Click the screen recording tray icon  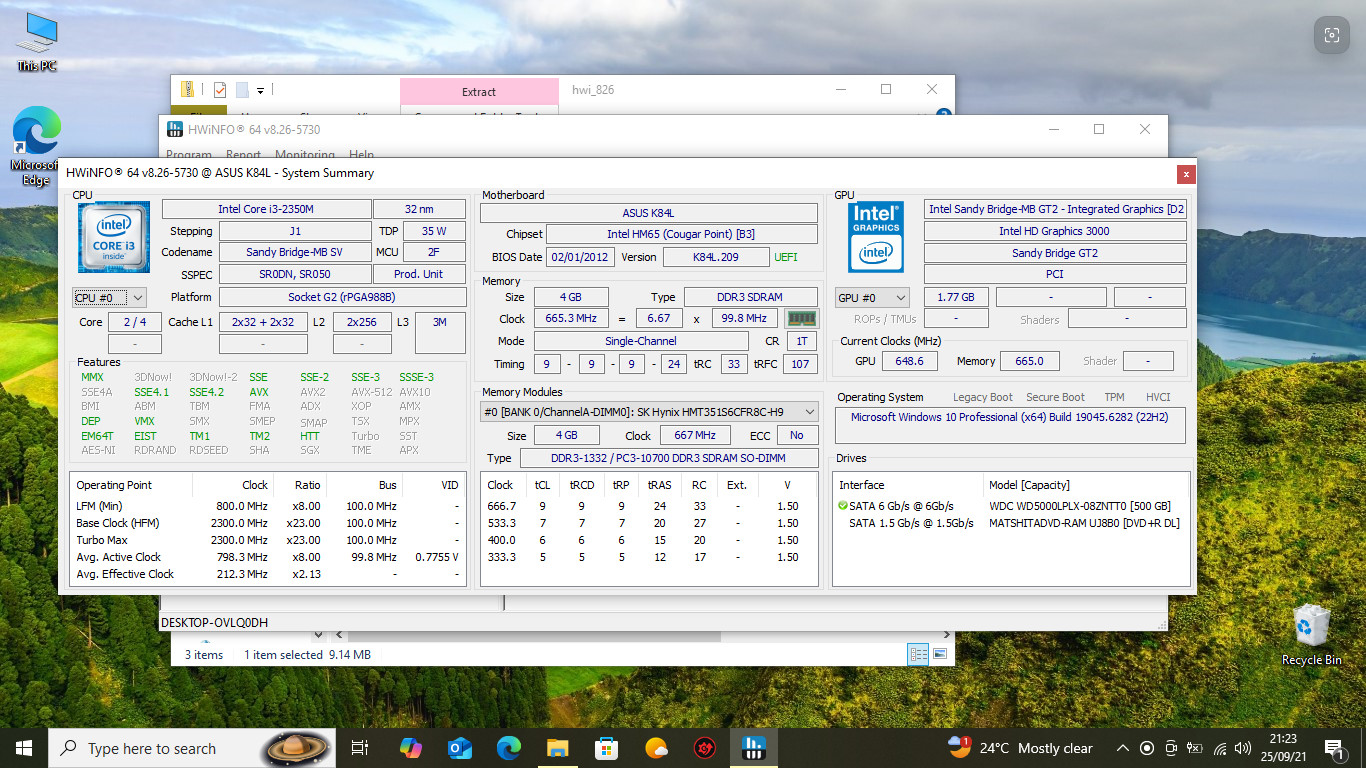[x=1146, y=748]
